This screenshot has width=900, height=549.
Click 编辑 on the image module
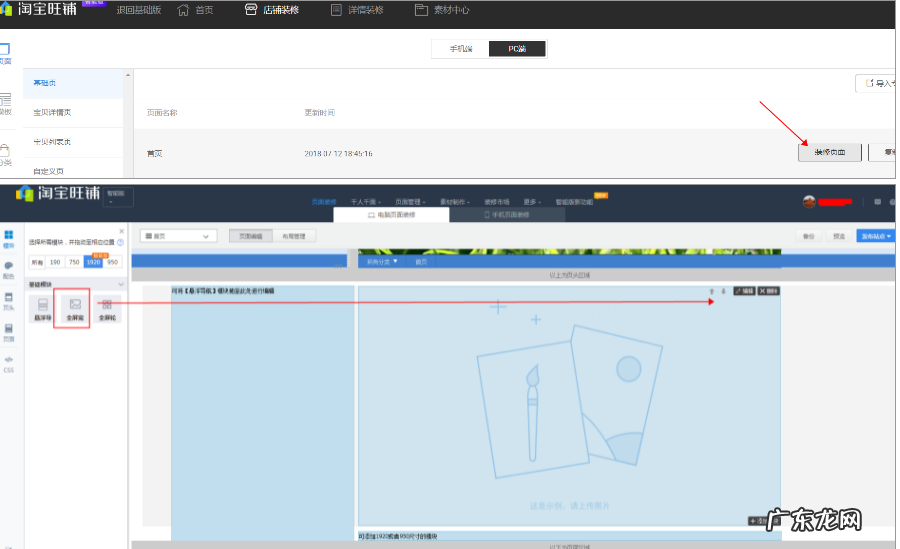(744, 291)
